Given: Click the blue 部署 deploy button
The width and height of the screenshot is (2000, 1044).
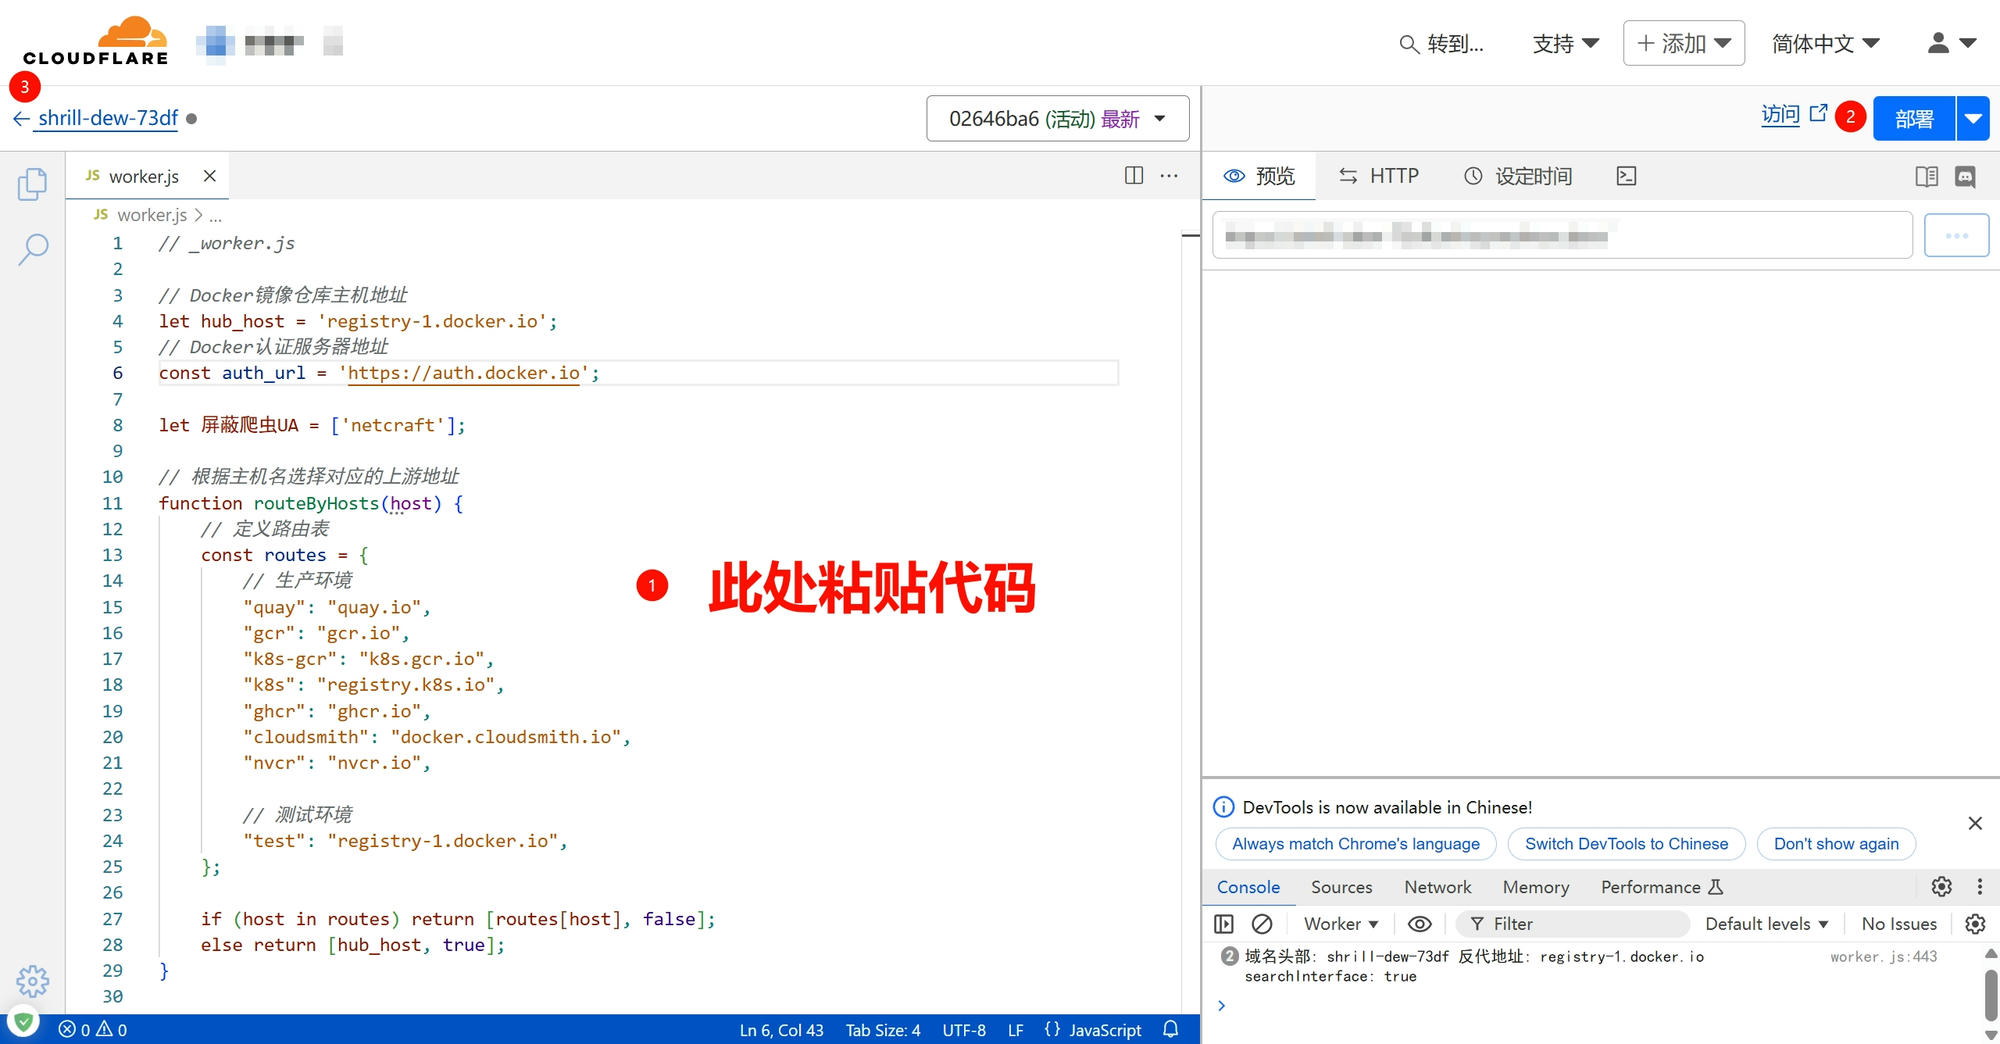Looking at the screenshot, I should (x=1913, y=119).
